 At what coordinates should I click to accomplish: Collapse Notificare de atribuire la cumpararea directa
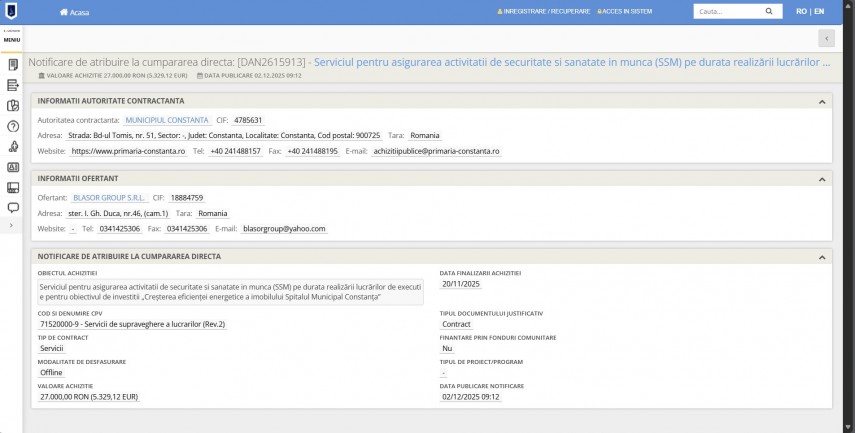[821, 256]
